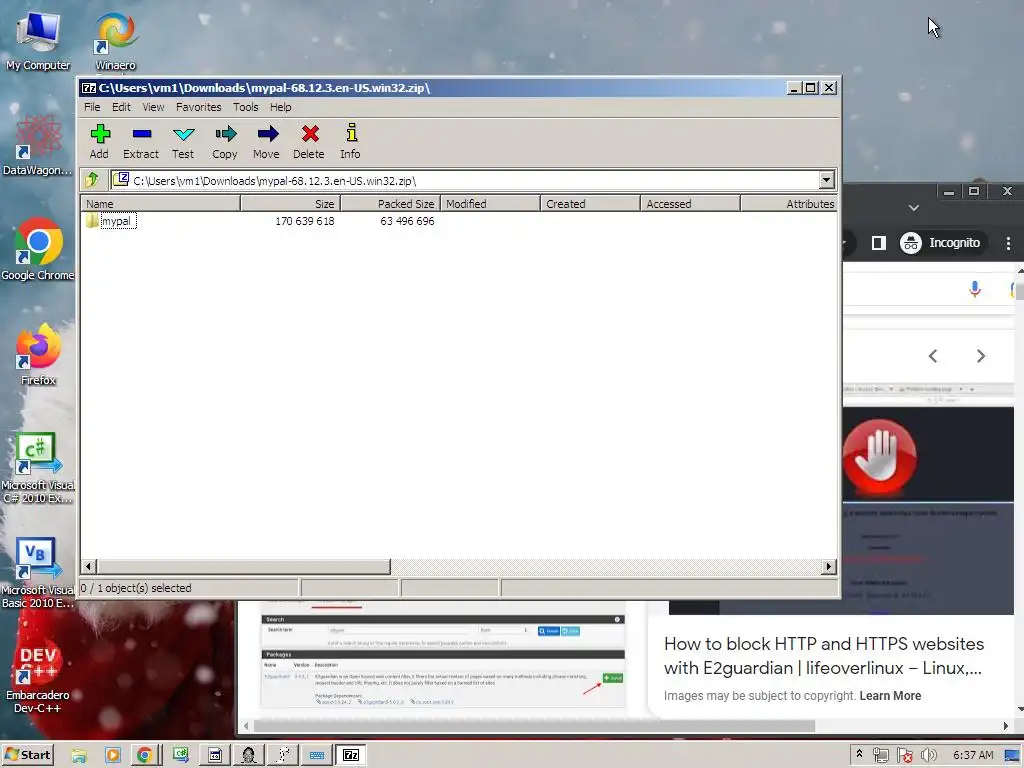Click the Move toolbar icon
The width and height of the screenshot is (1024, 768).
(x=266, y=141)
